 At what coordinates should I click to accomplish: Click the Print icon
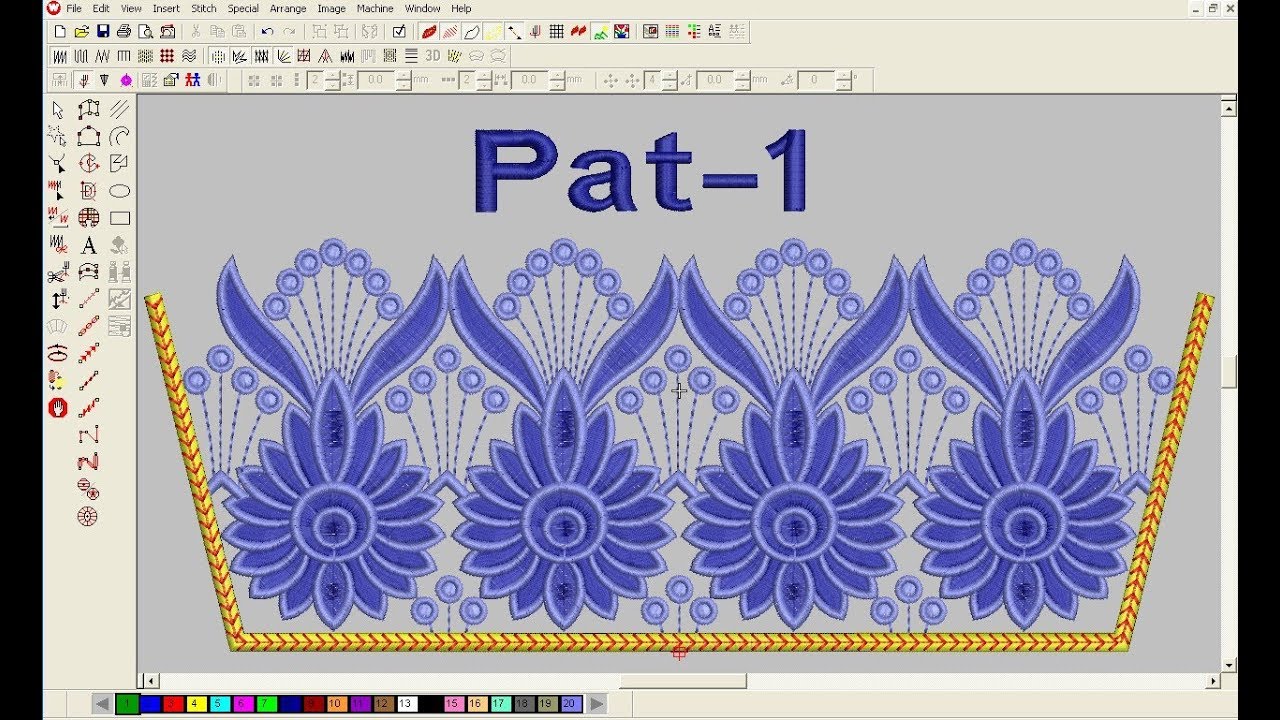pyautogui.click(x=124, y=32)
